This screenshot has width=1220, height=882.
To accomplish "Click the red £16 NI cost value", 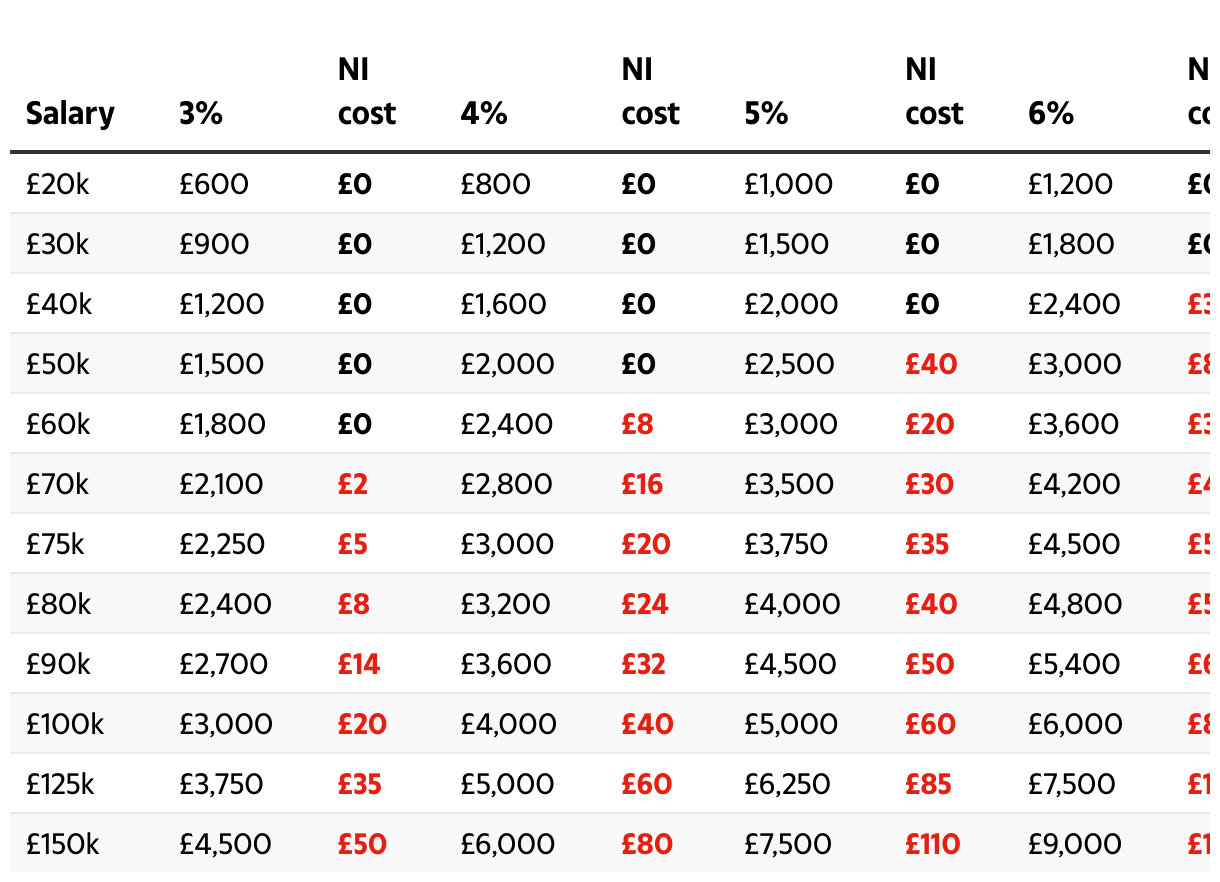I will [642, 484].
